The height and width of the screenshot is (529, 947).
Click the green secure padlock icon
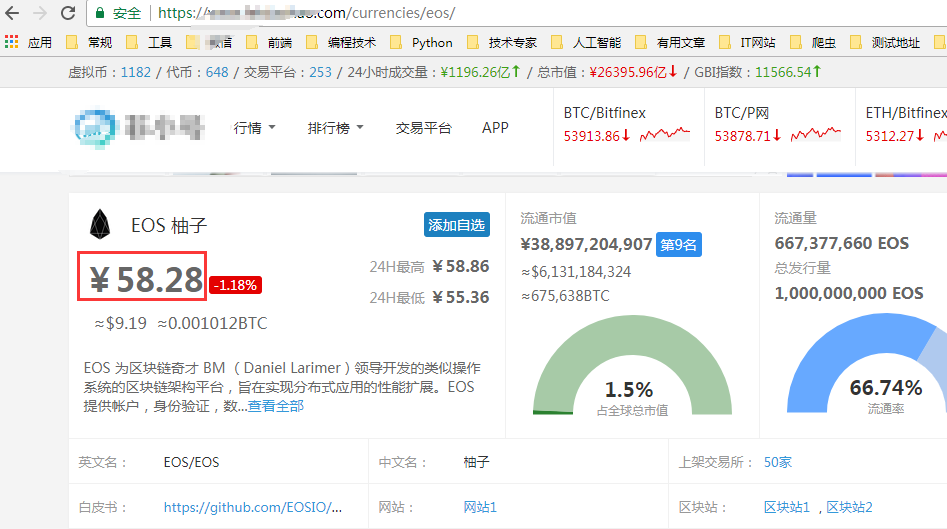tap(100, 13)
